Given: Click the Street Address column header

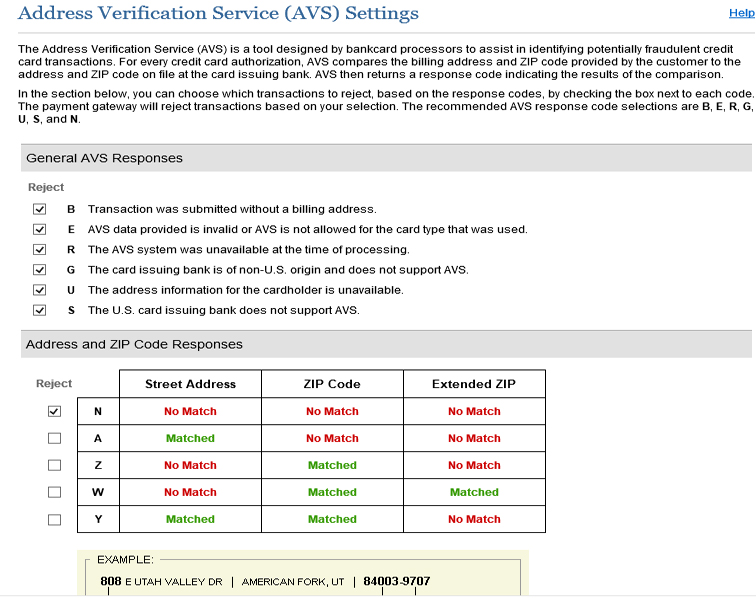Looking at the screenshot, I should 190,384.
